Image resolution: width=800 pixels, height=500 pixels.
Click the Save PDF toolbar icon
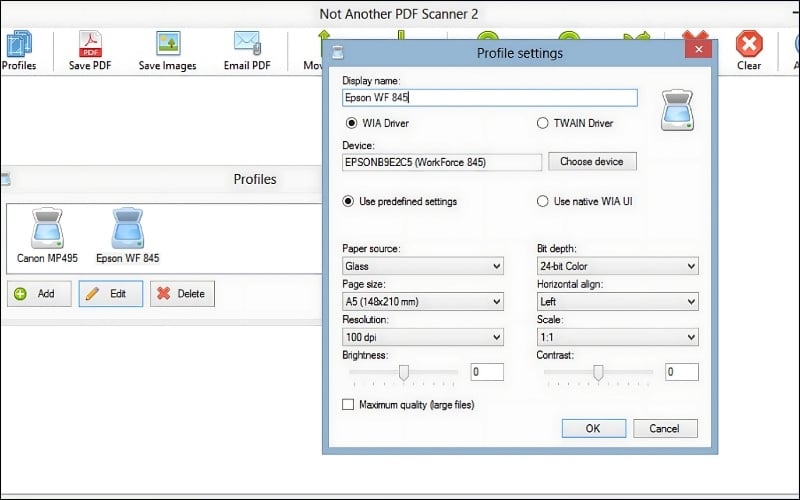pos(90,50)
